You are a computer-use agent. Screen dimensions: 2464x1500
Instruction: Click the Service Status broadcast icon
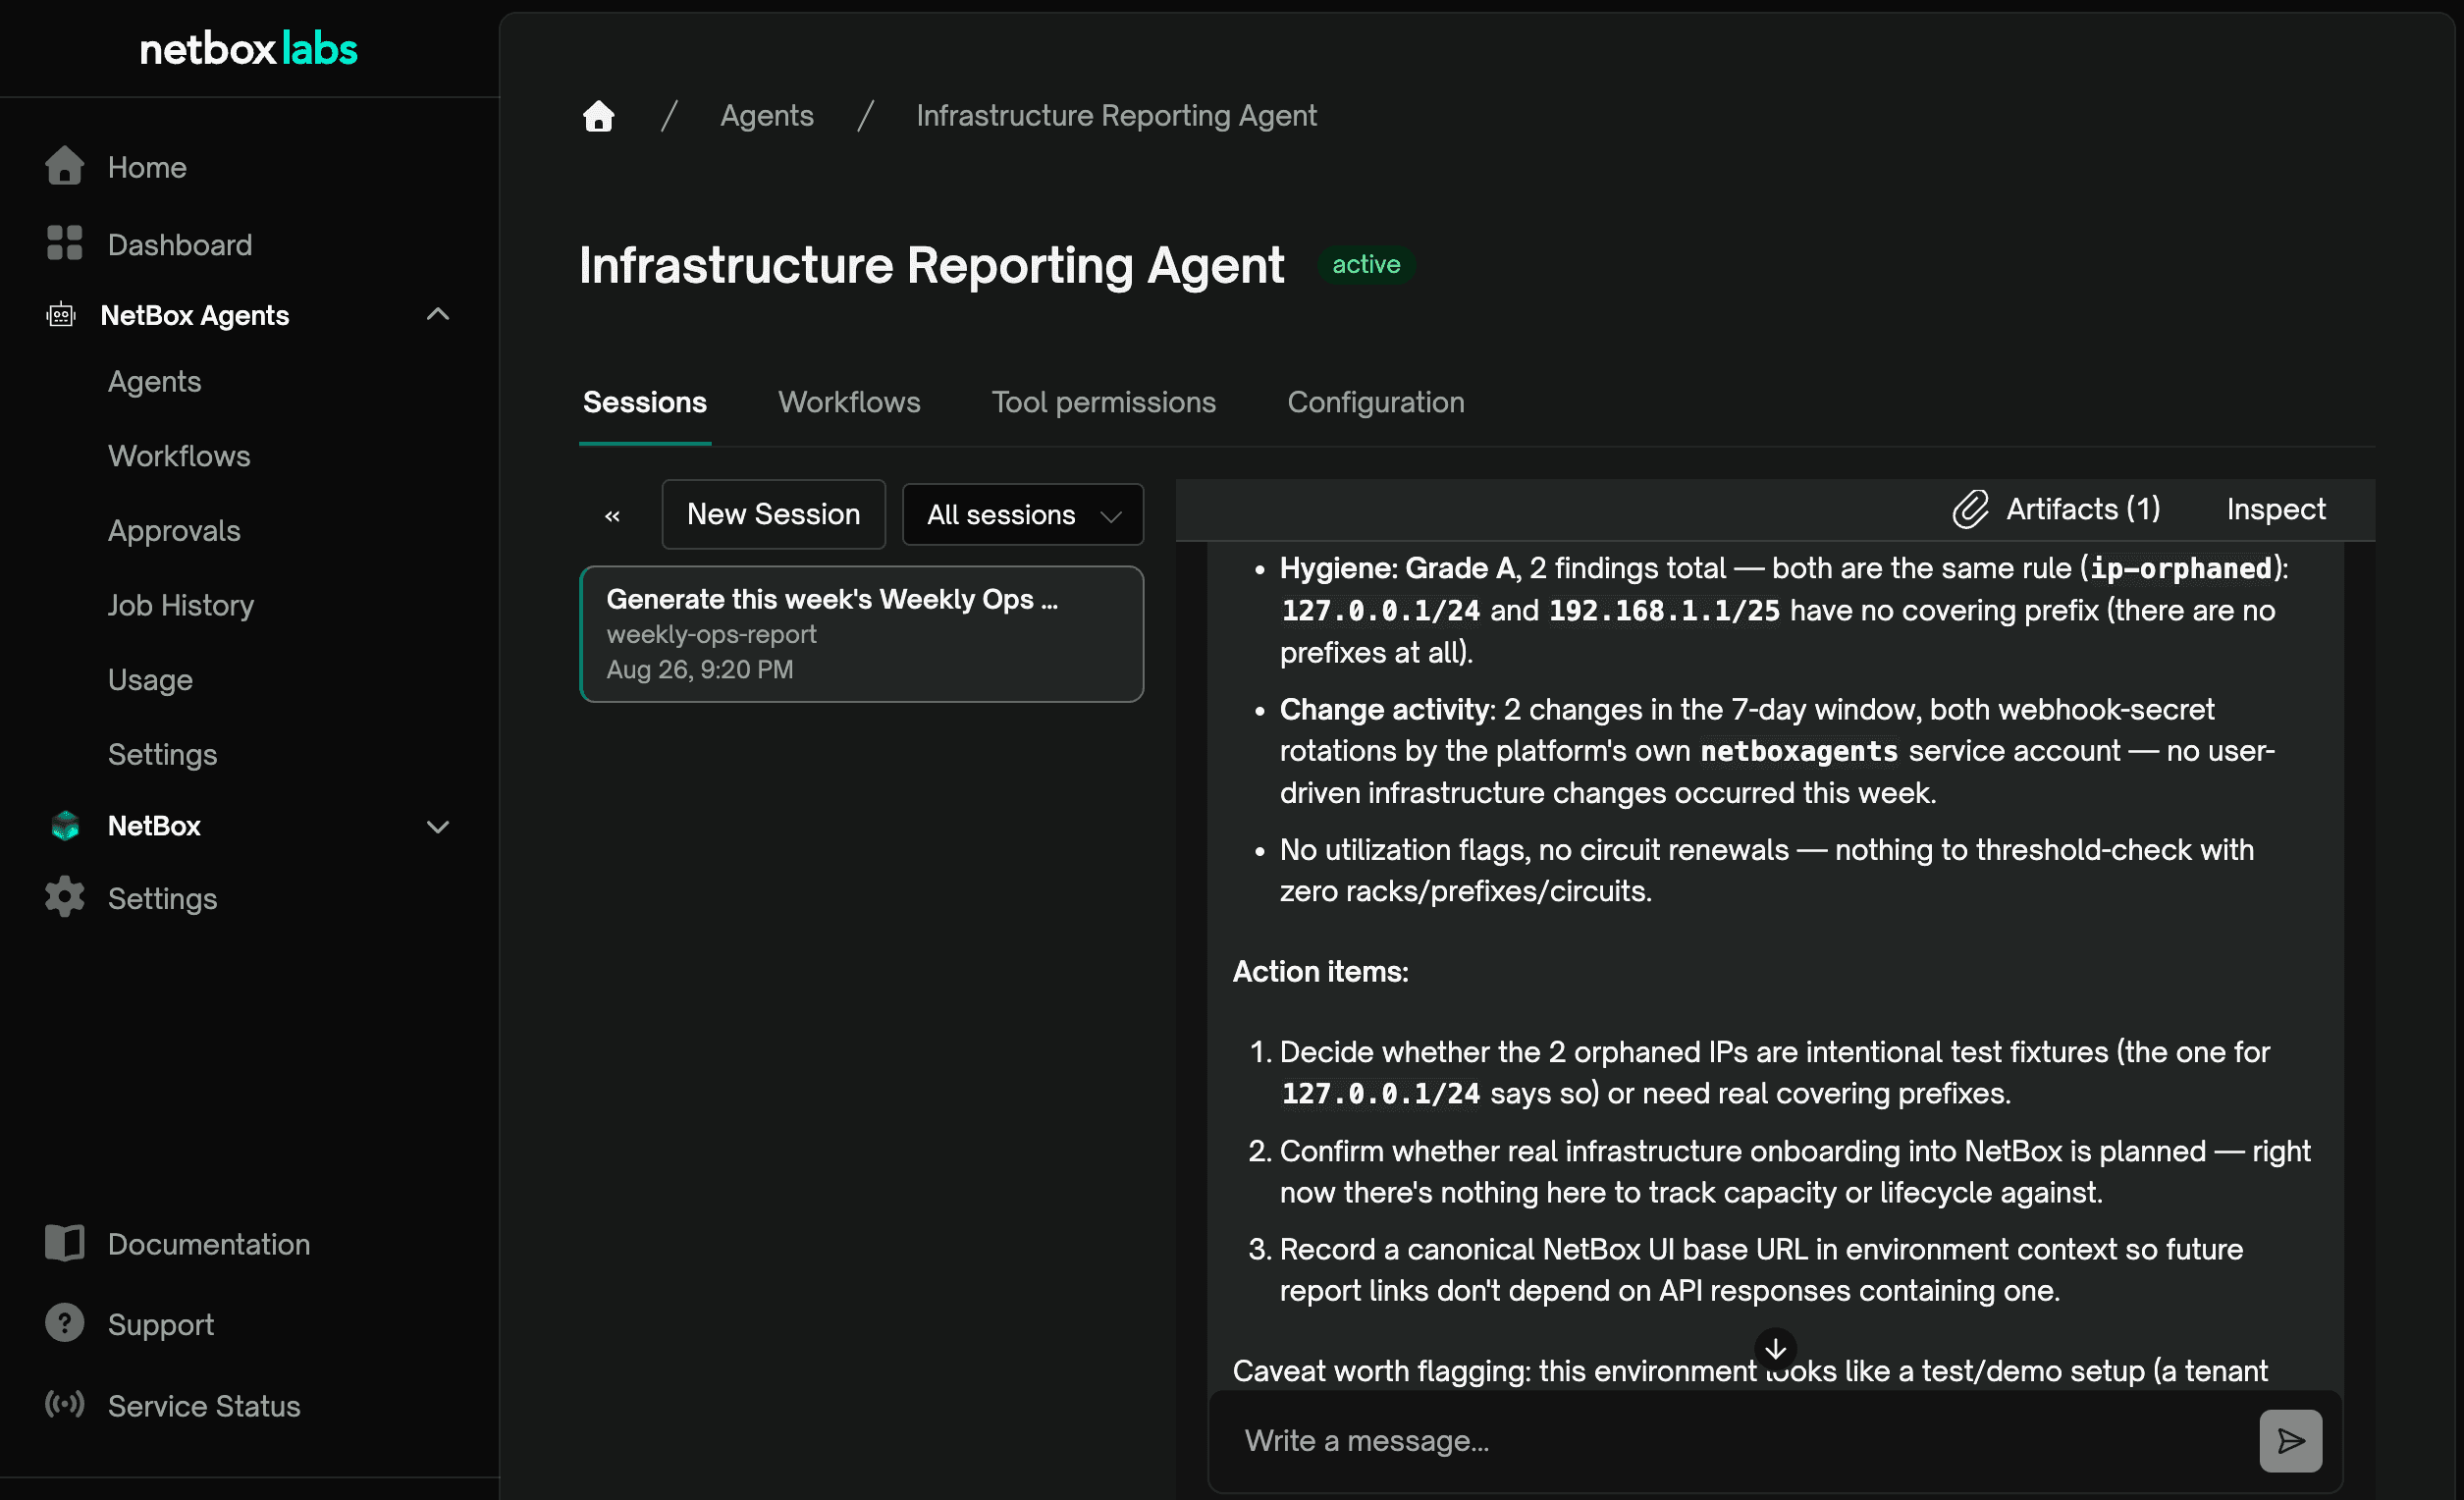(x=65, y=1404)
